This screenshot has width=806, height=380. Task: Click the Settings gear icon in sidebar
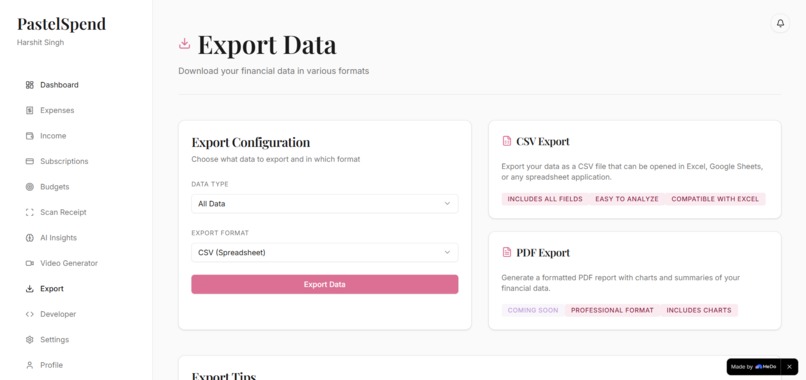(29, 339)
